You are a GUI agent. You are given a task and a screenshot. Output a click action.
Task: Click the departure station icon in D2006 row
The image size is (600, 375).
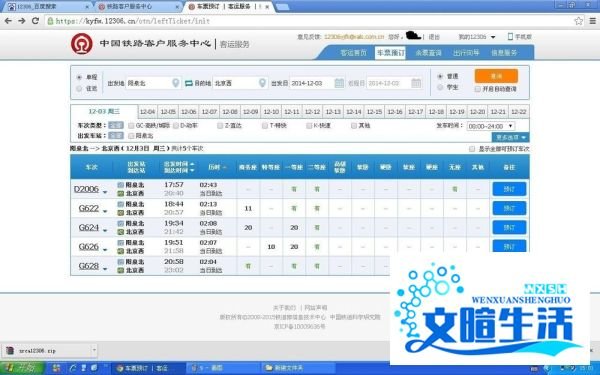pyautogui.click(x=121, y=185)
